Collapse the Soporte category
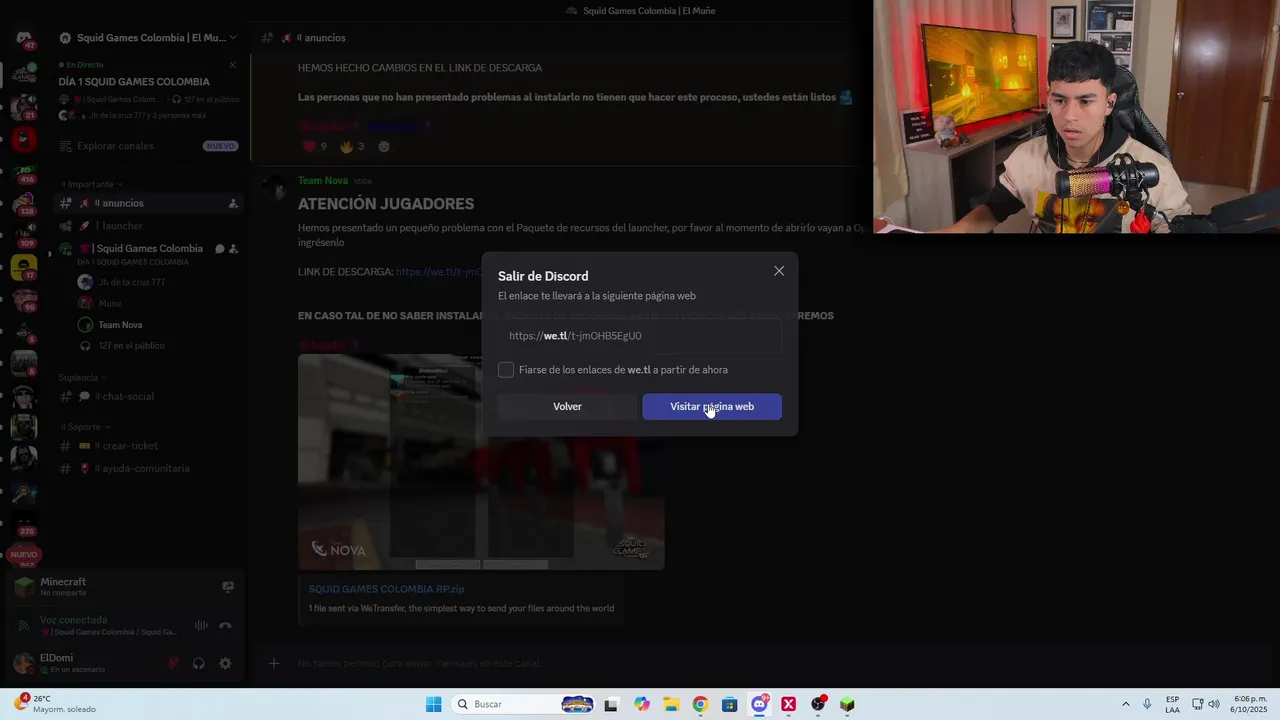This screenshot has height=720, width=1280. point(84,426)
